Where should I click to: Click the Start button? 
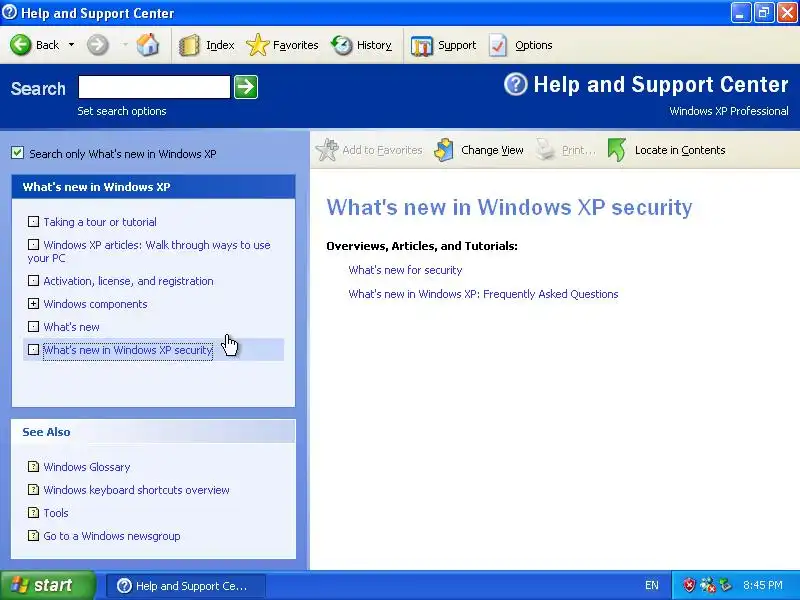[x=47, y=585]
